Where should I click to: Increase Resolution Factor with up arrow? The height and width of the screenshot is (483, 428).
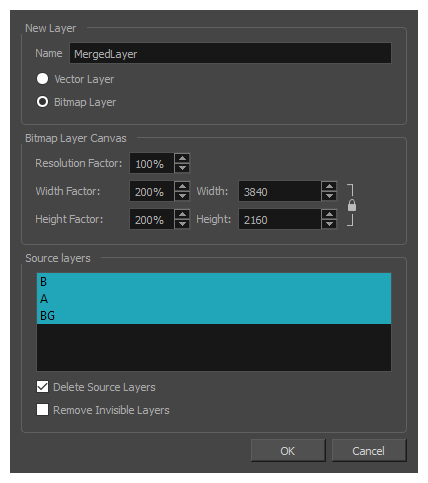[x=182, y=158]
